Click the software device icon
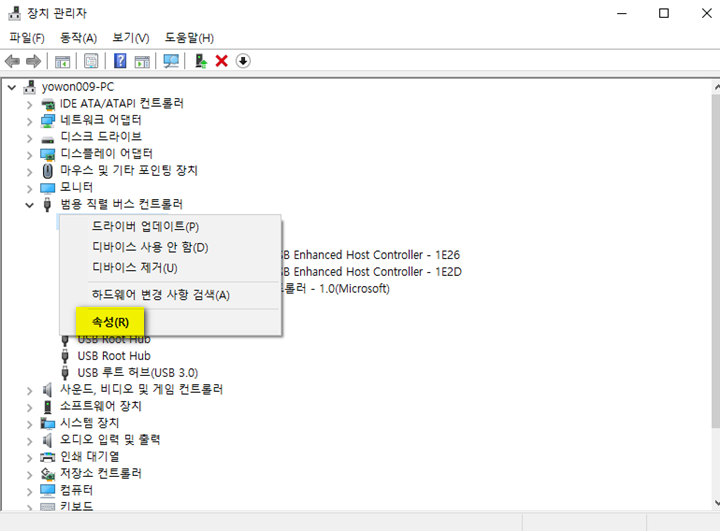The height and width of the screenshot is (531, 720). [x=47, y=407]
